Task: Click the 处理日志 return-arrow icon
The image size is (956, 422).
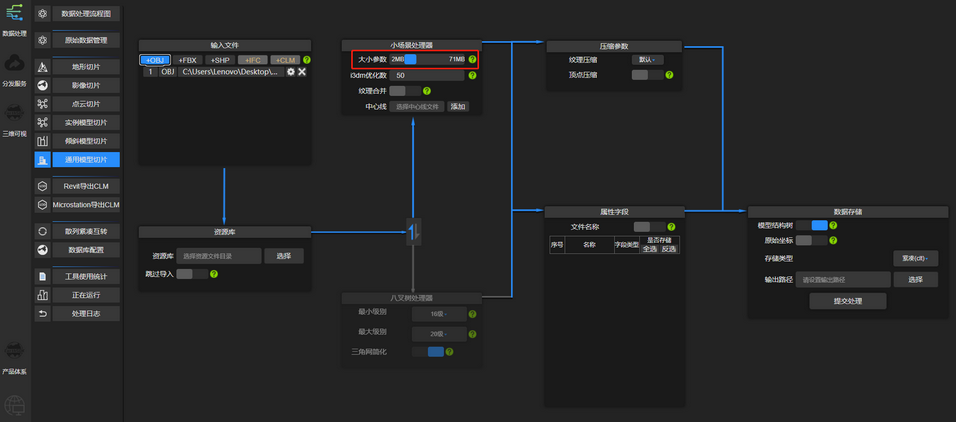Action: (x=43, y=314)
